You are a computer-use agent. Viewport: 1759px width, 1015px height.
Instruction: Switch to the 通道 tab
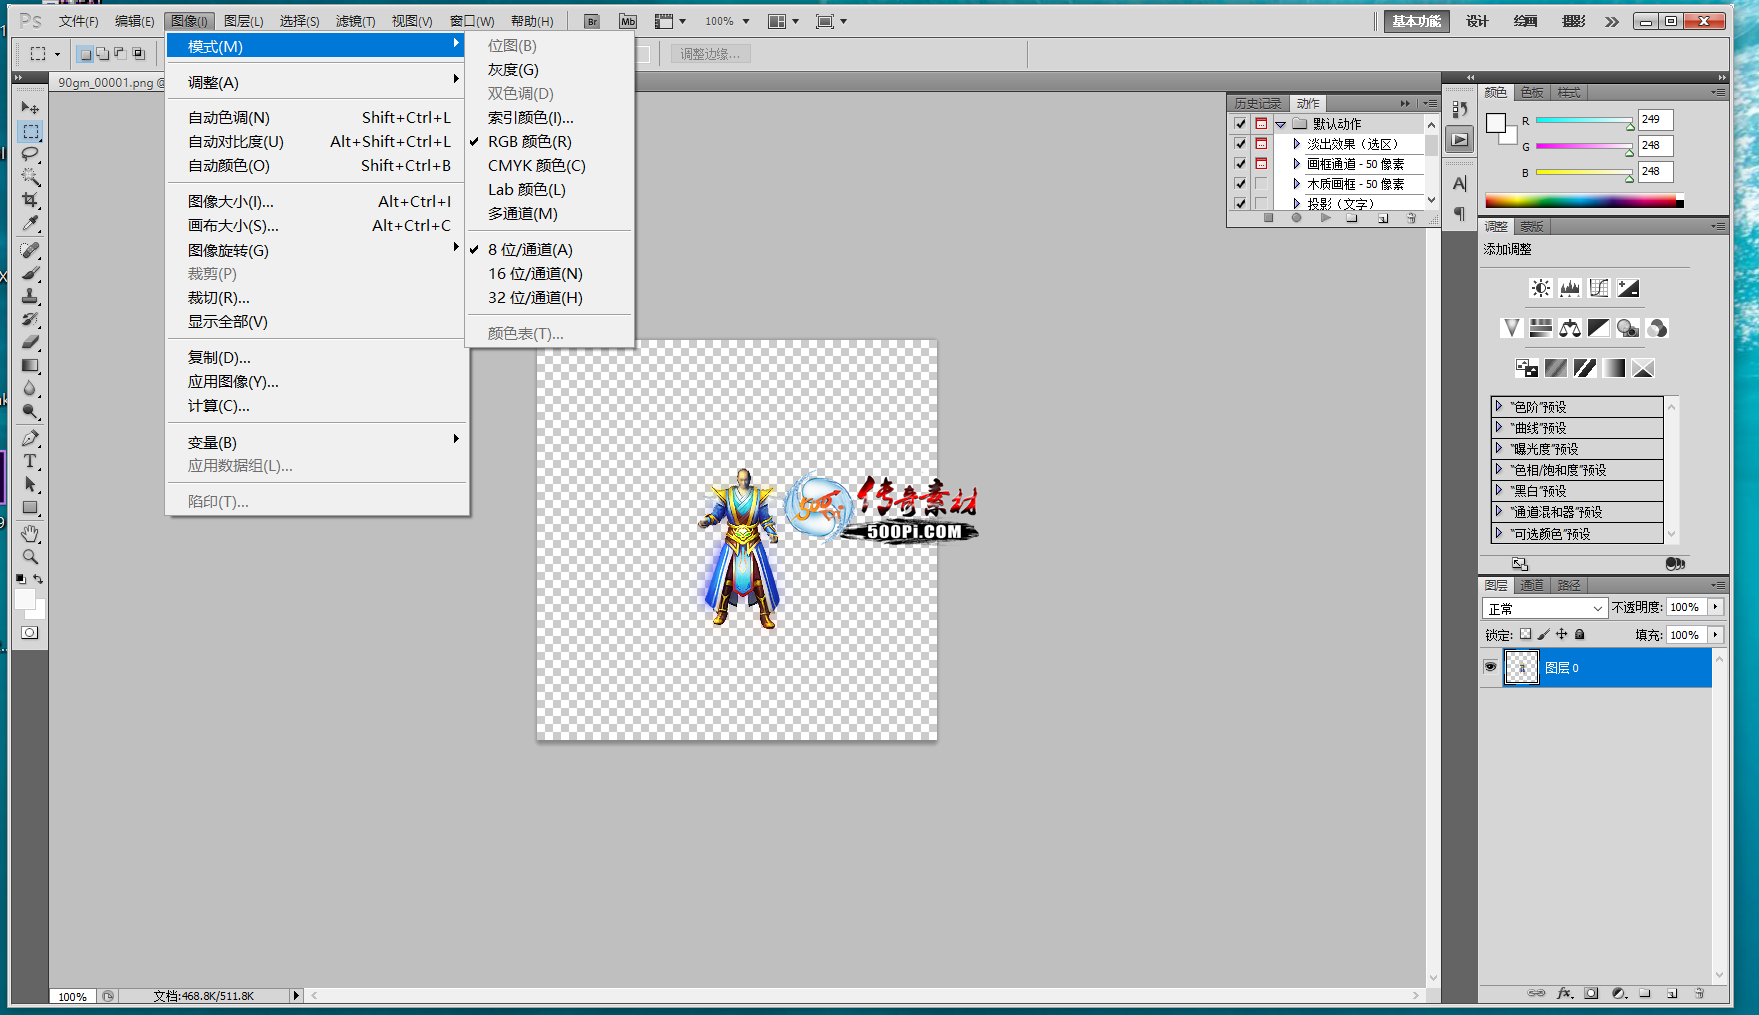point(1532,585)
